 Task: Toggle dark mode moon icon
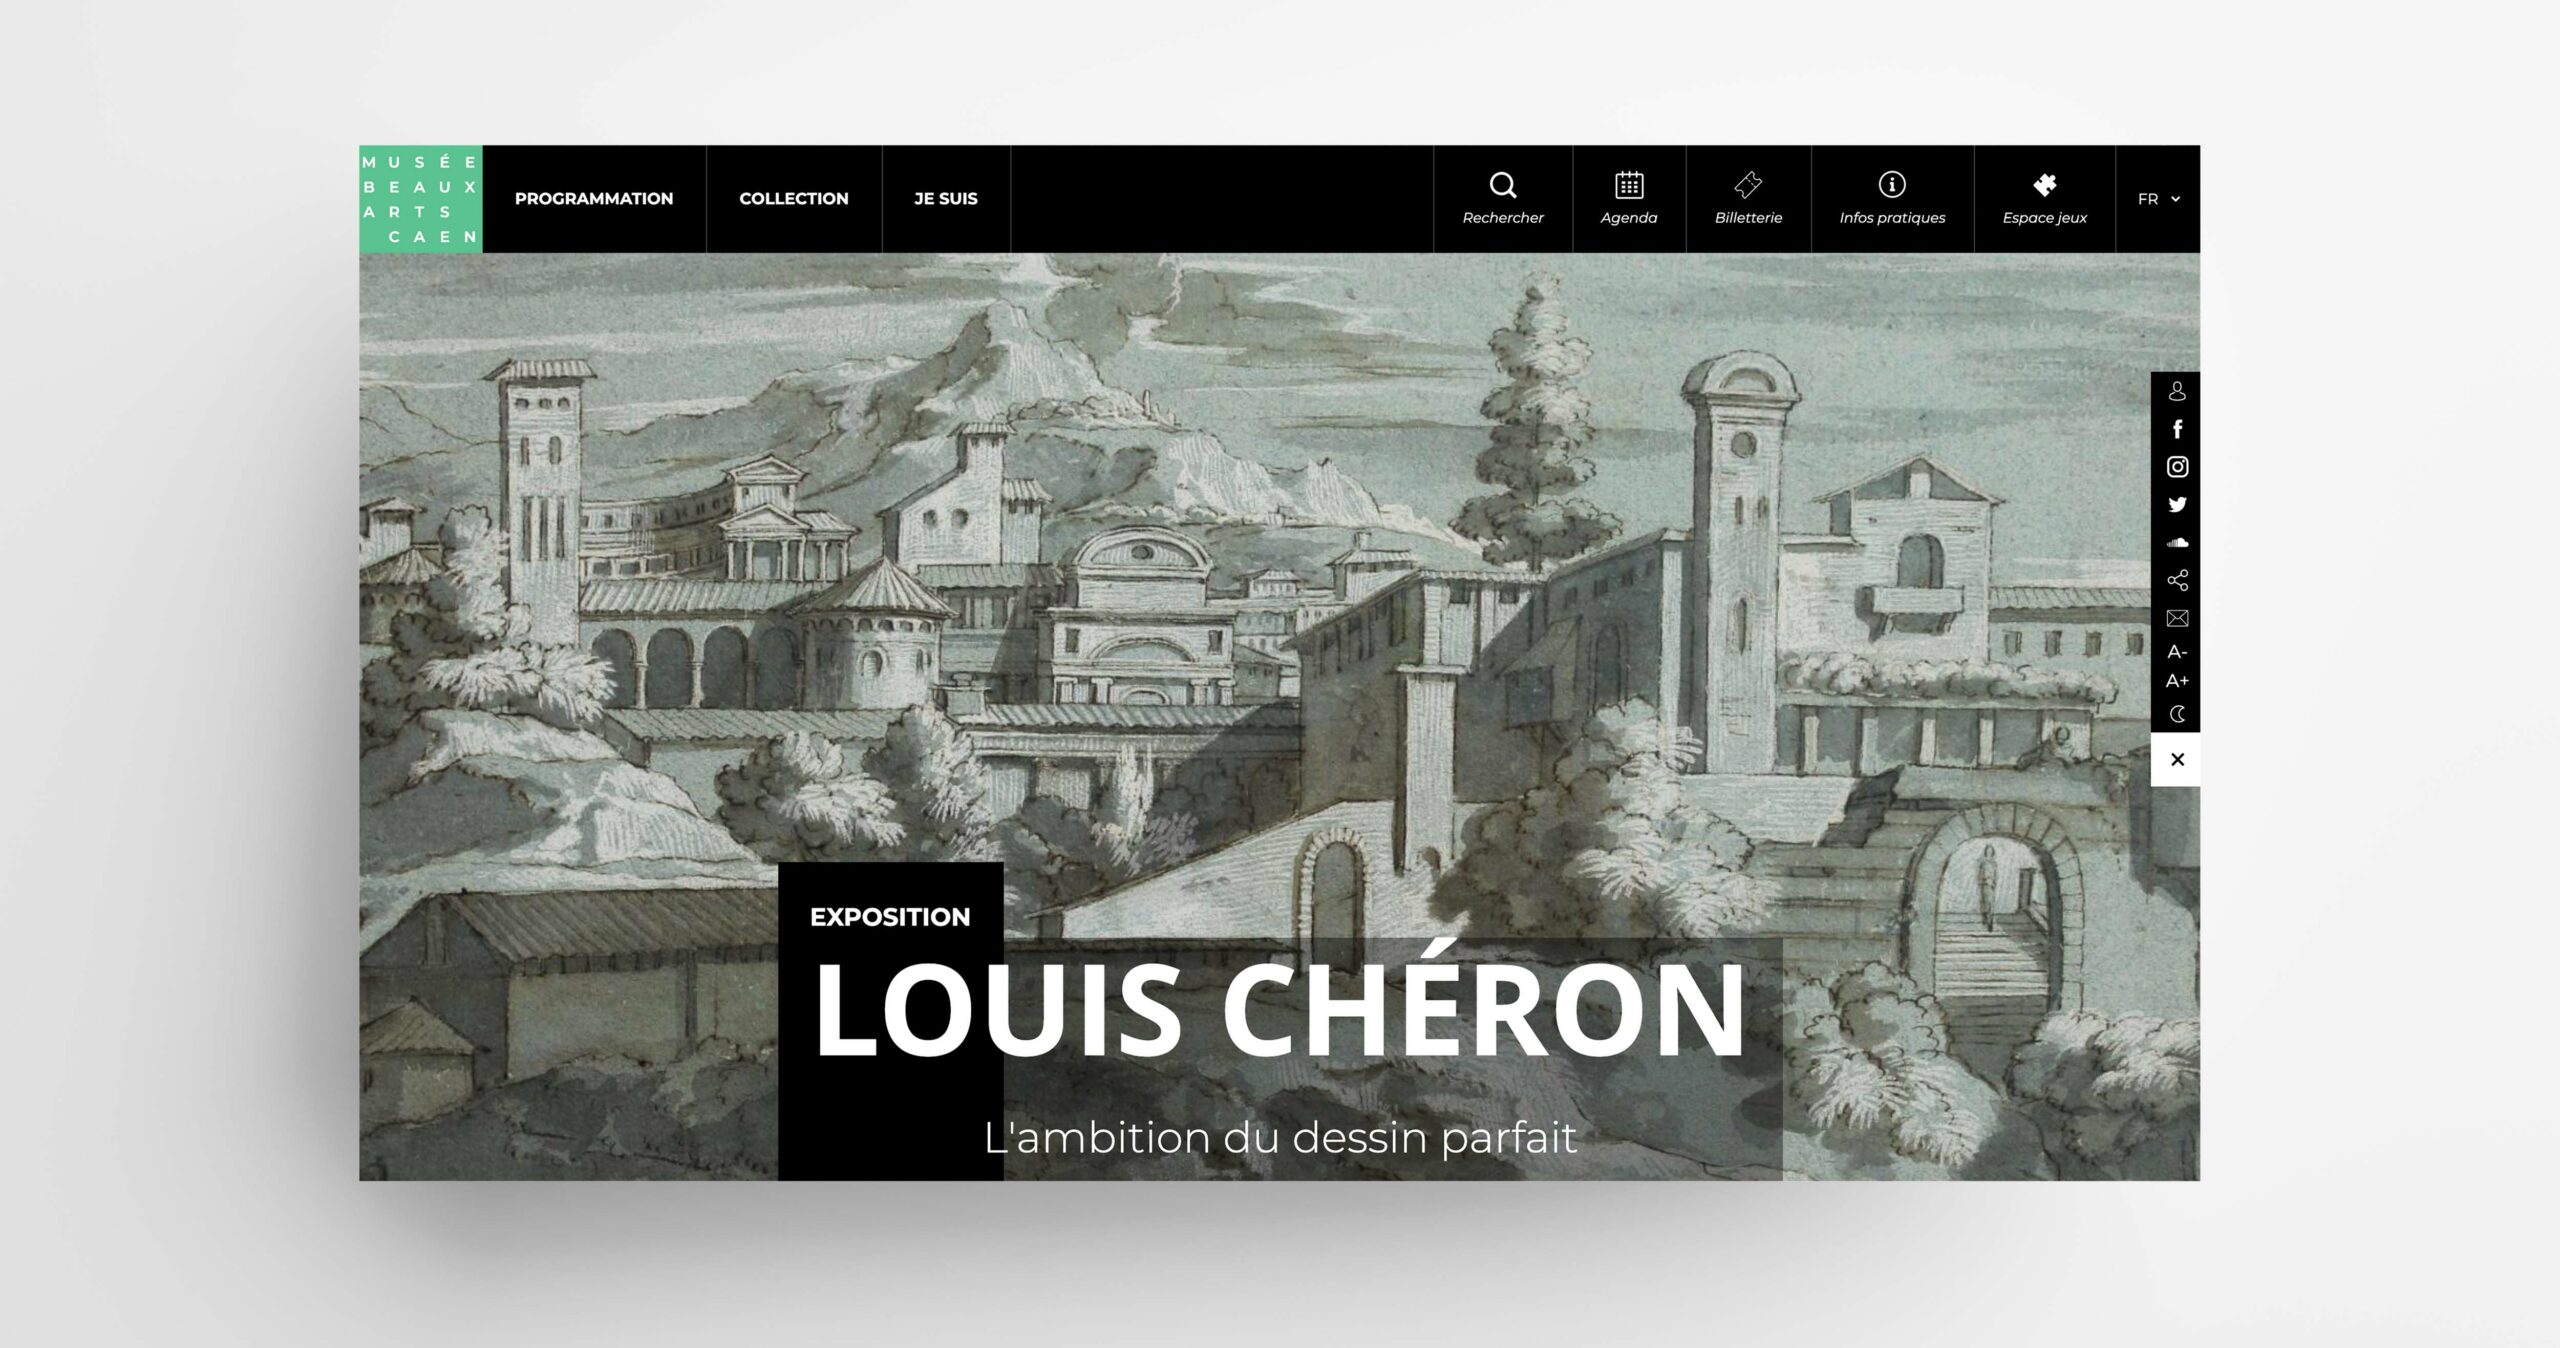coord(2177,714)
